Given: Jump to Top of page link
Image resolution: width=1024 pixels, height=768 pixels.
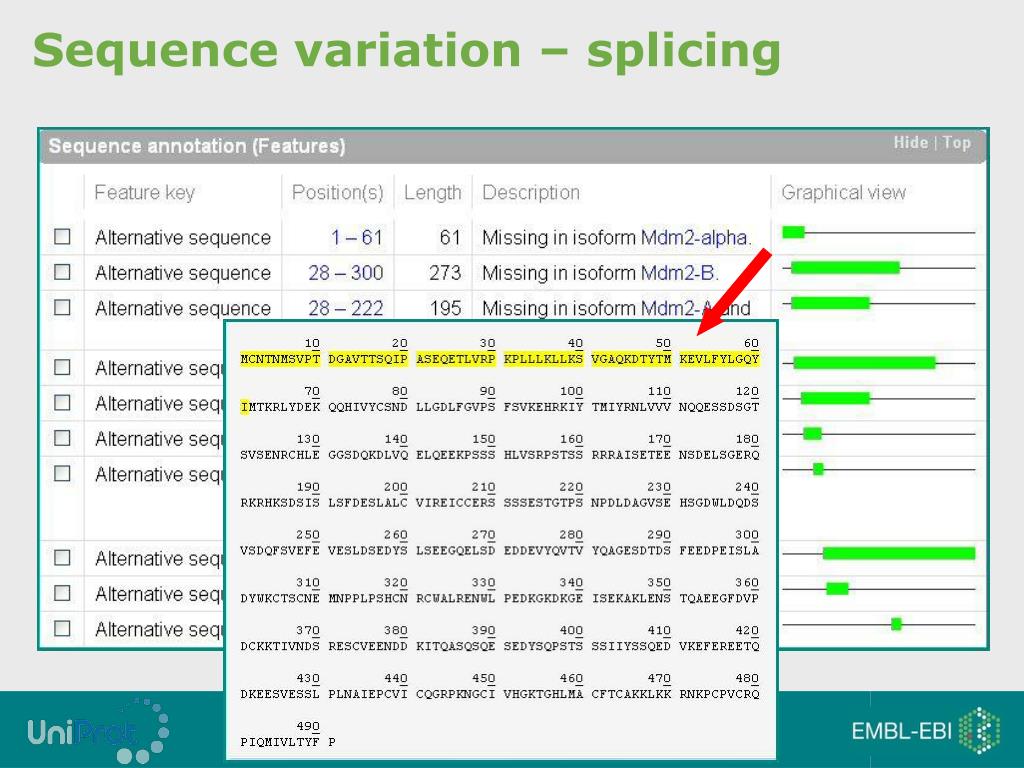Looking at the screenshot, I should click(x=956, y=142).
